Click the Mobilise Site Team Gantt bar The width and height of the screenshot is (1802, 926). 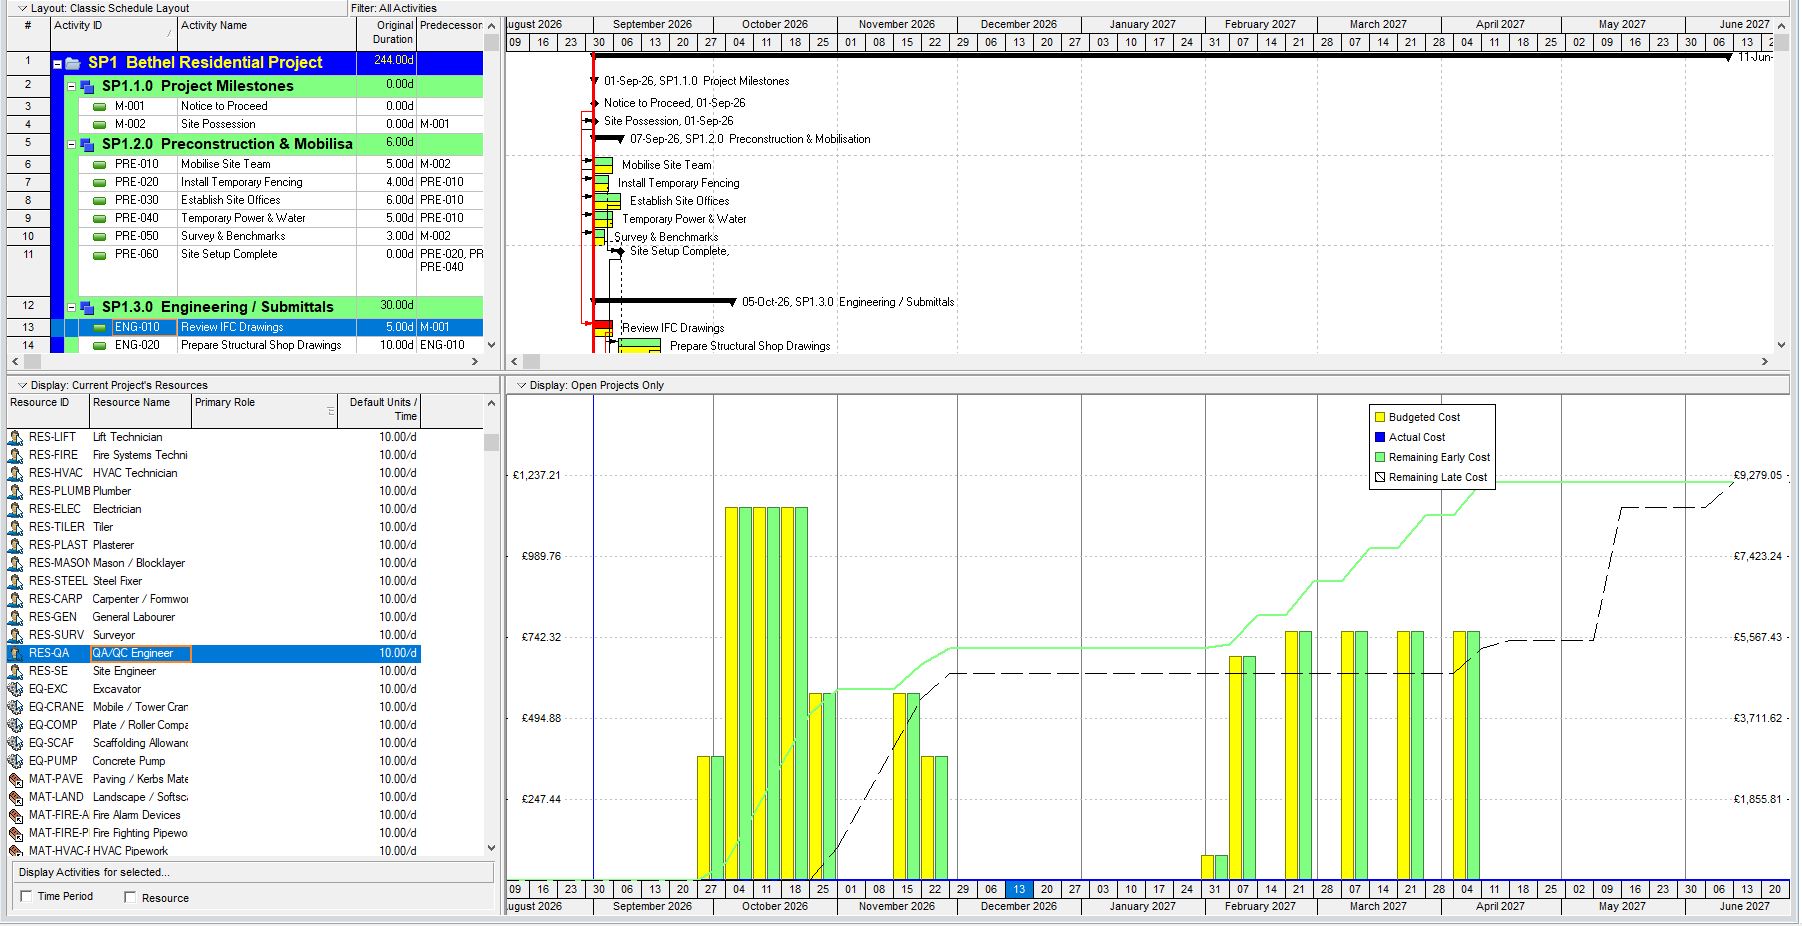603,165
